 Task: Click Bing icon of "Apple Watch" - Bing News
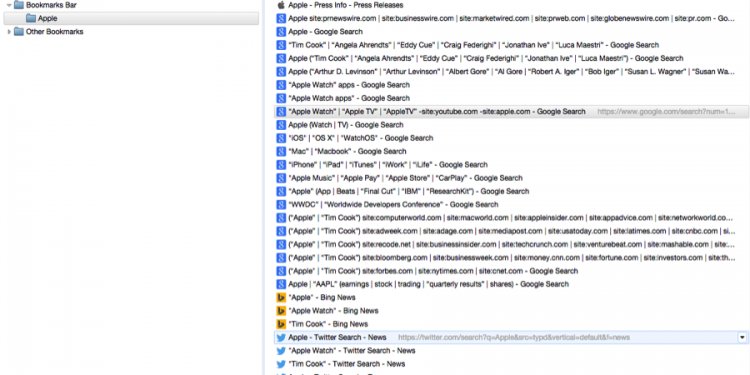coord(281,311)
